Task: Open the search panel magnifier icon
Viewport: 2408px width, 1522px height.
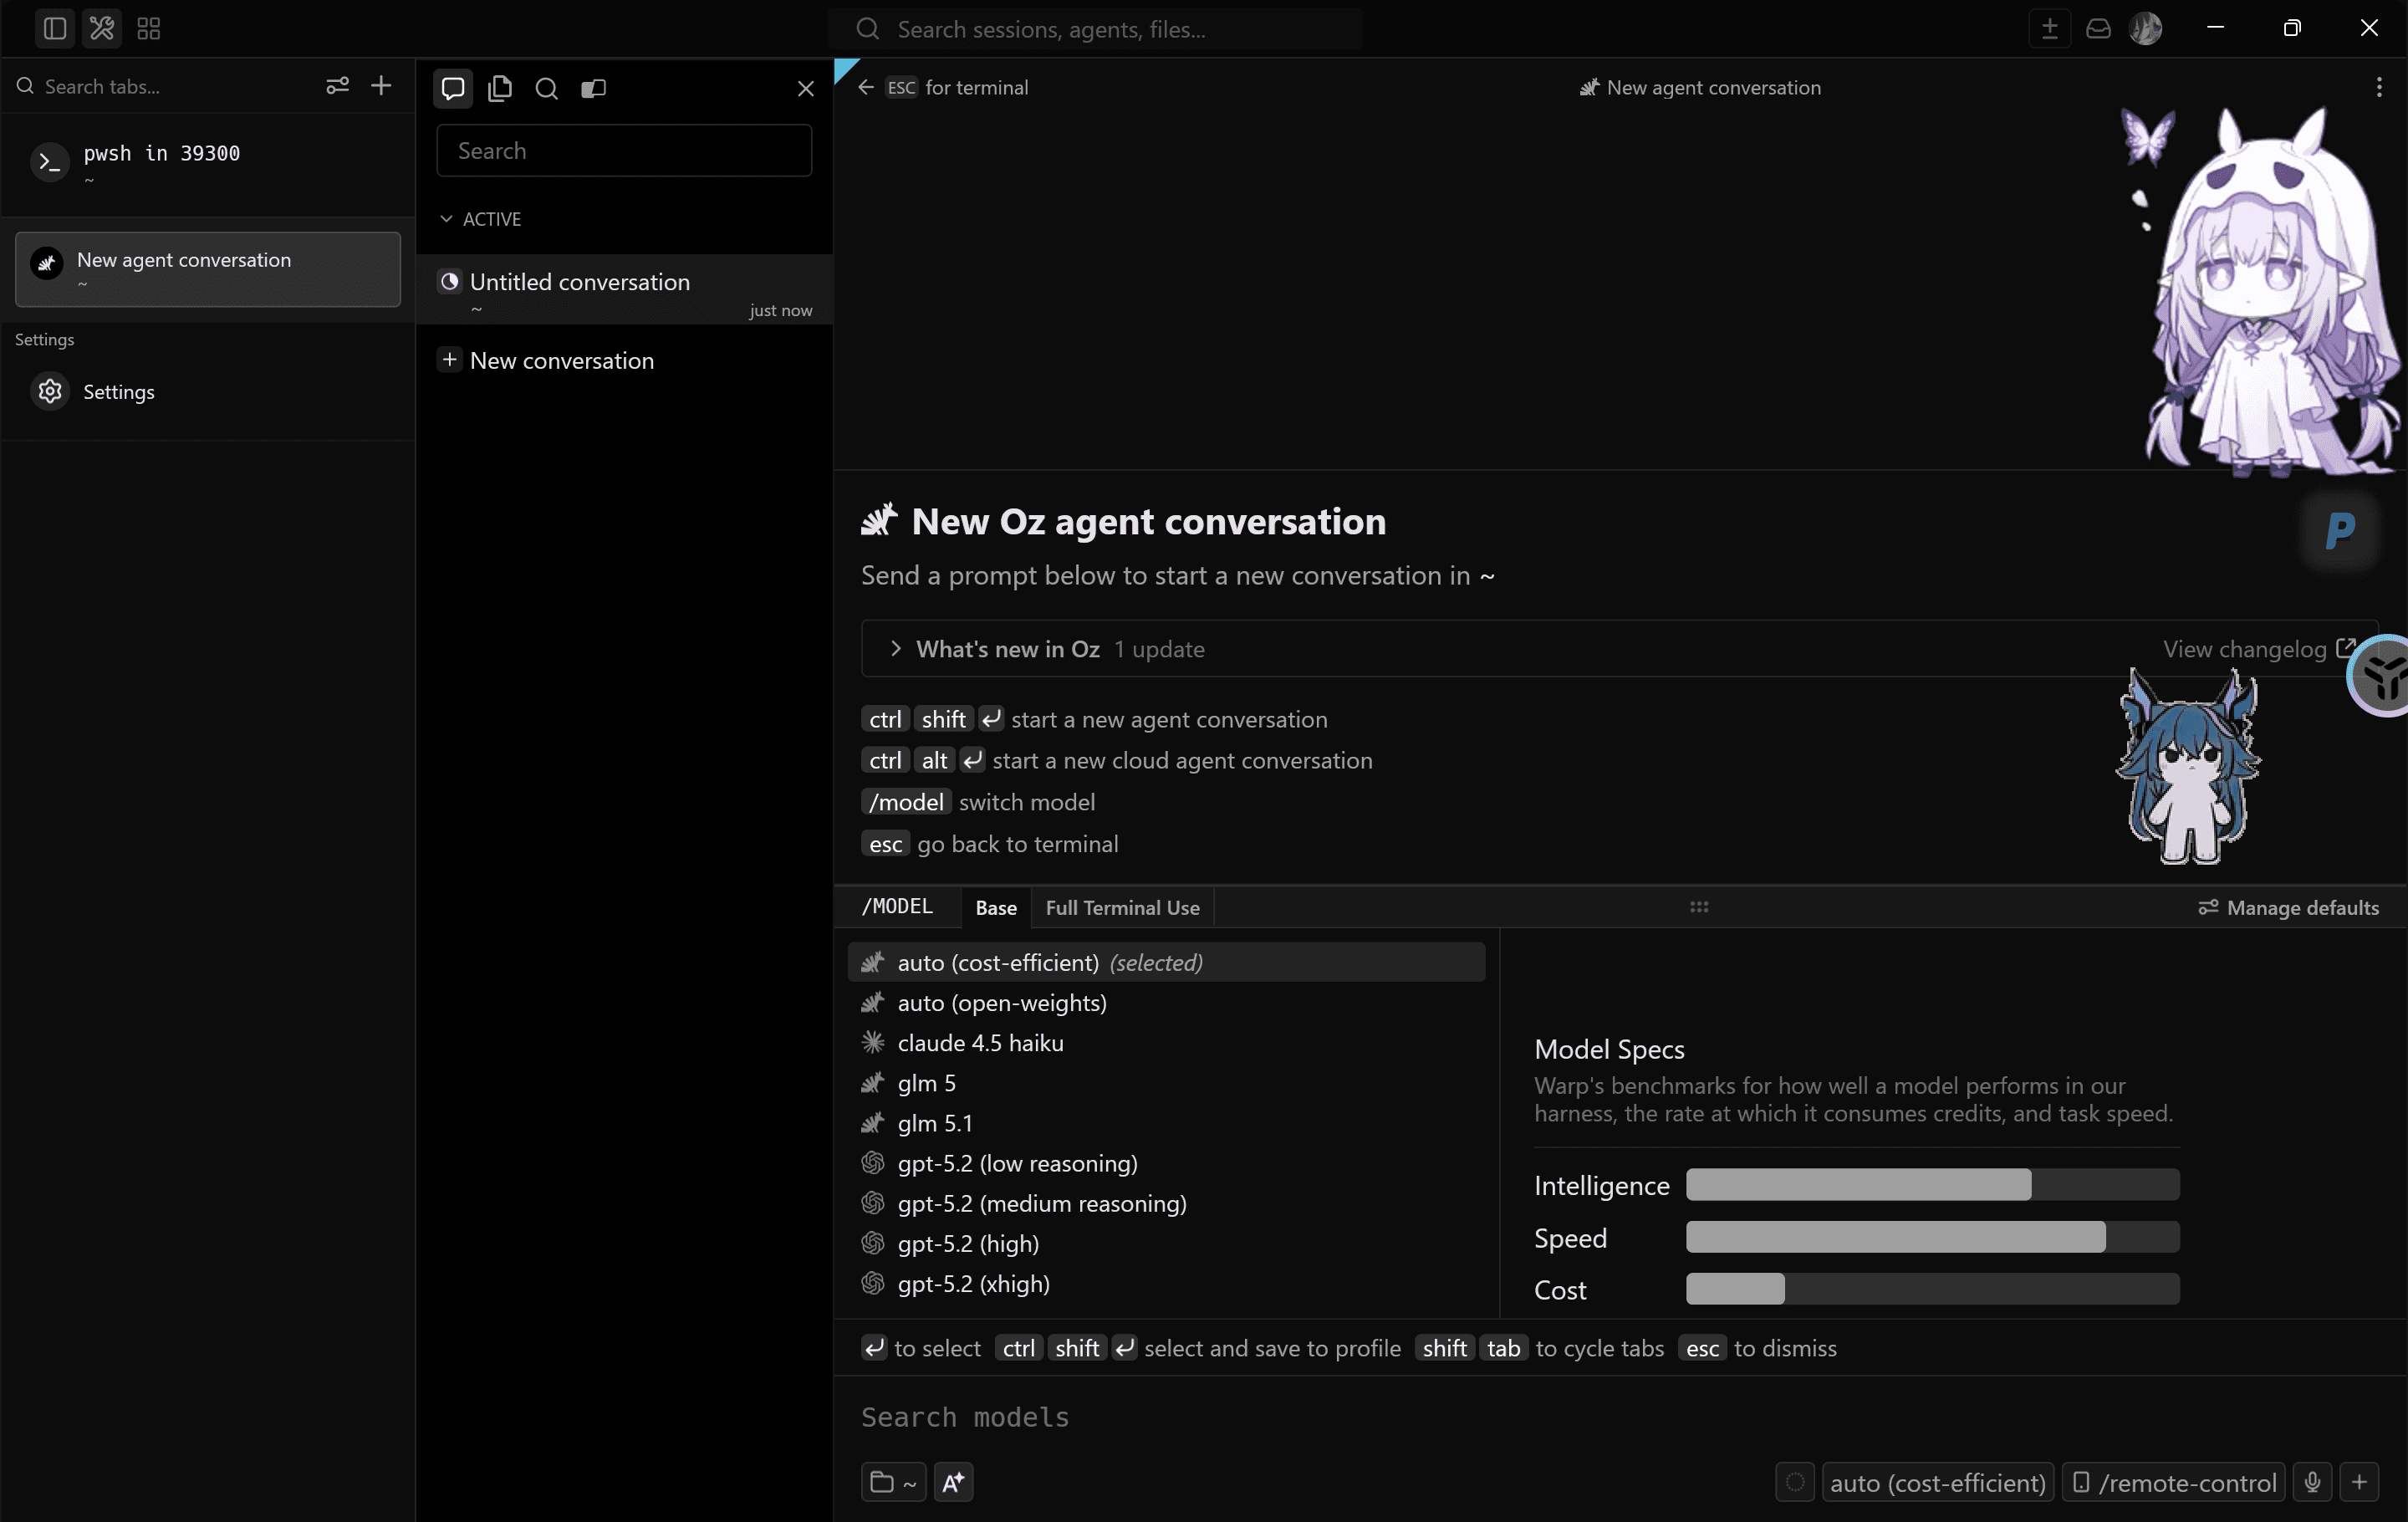Action: pos(546,88)
